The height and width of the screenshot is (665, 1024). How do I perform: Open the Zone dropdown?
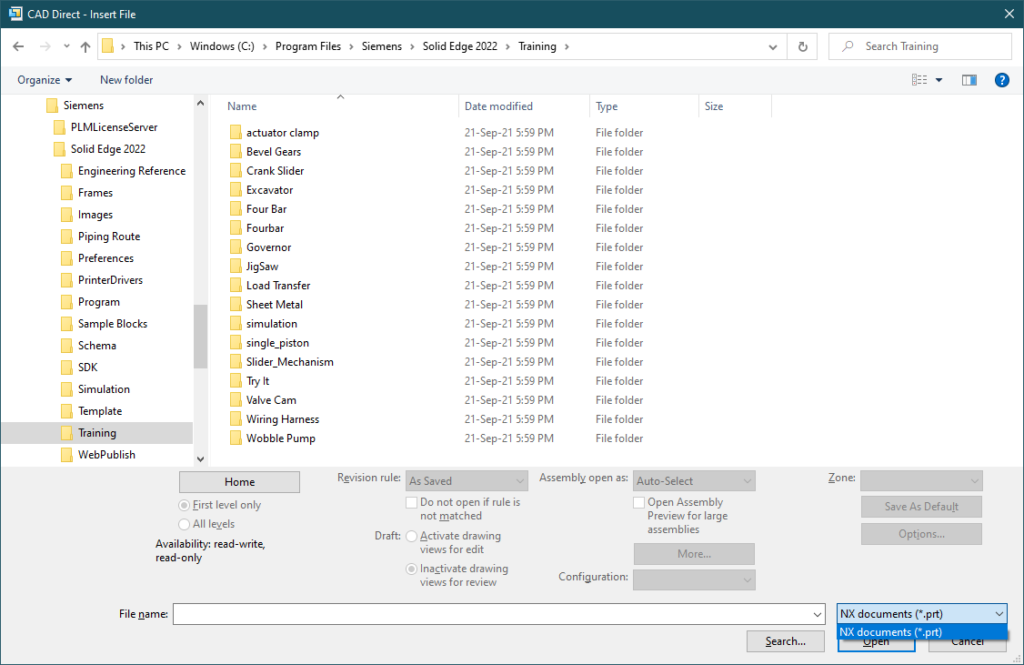coord(921,481)
